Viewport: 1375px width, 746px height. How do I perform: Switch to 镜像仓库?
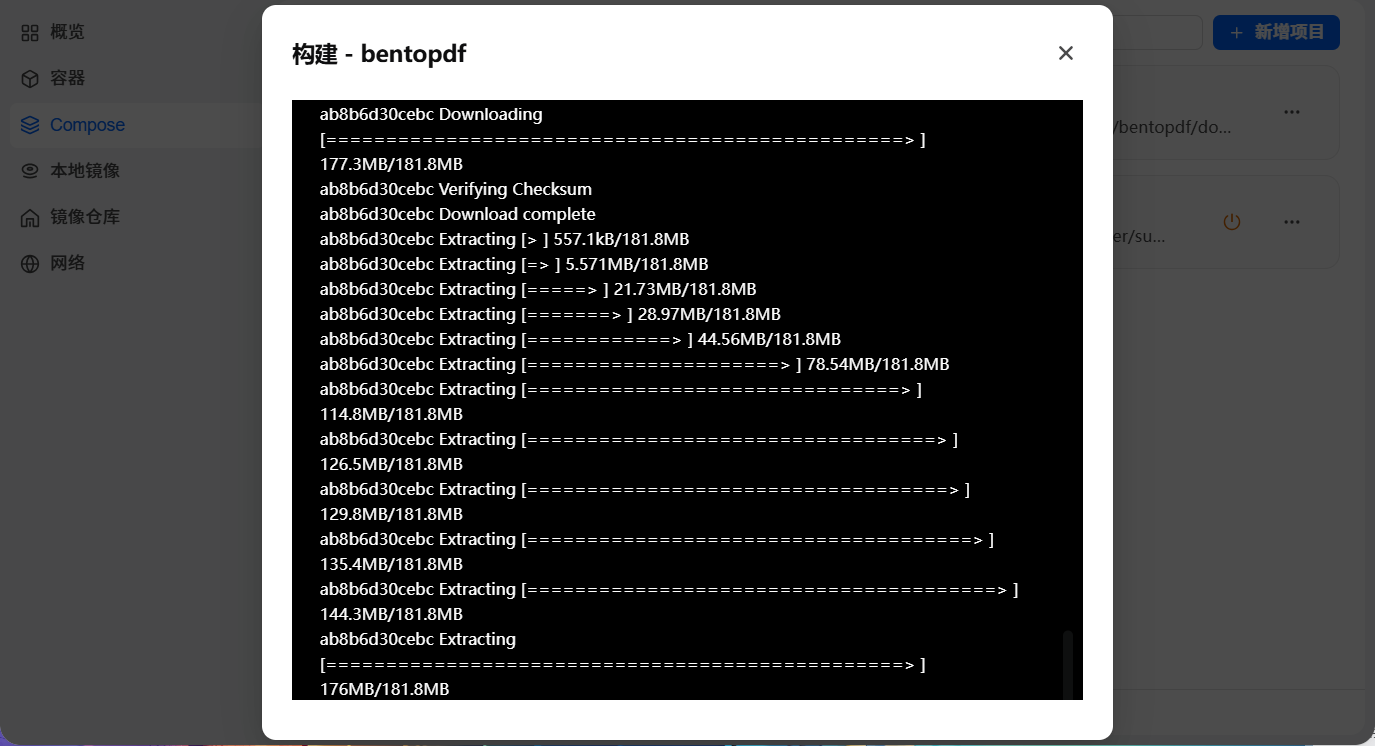click(85, 217)
